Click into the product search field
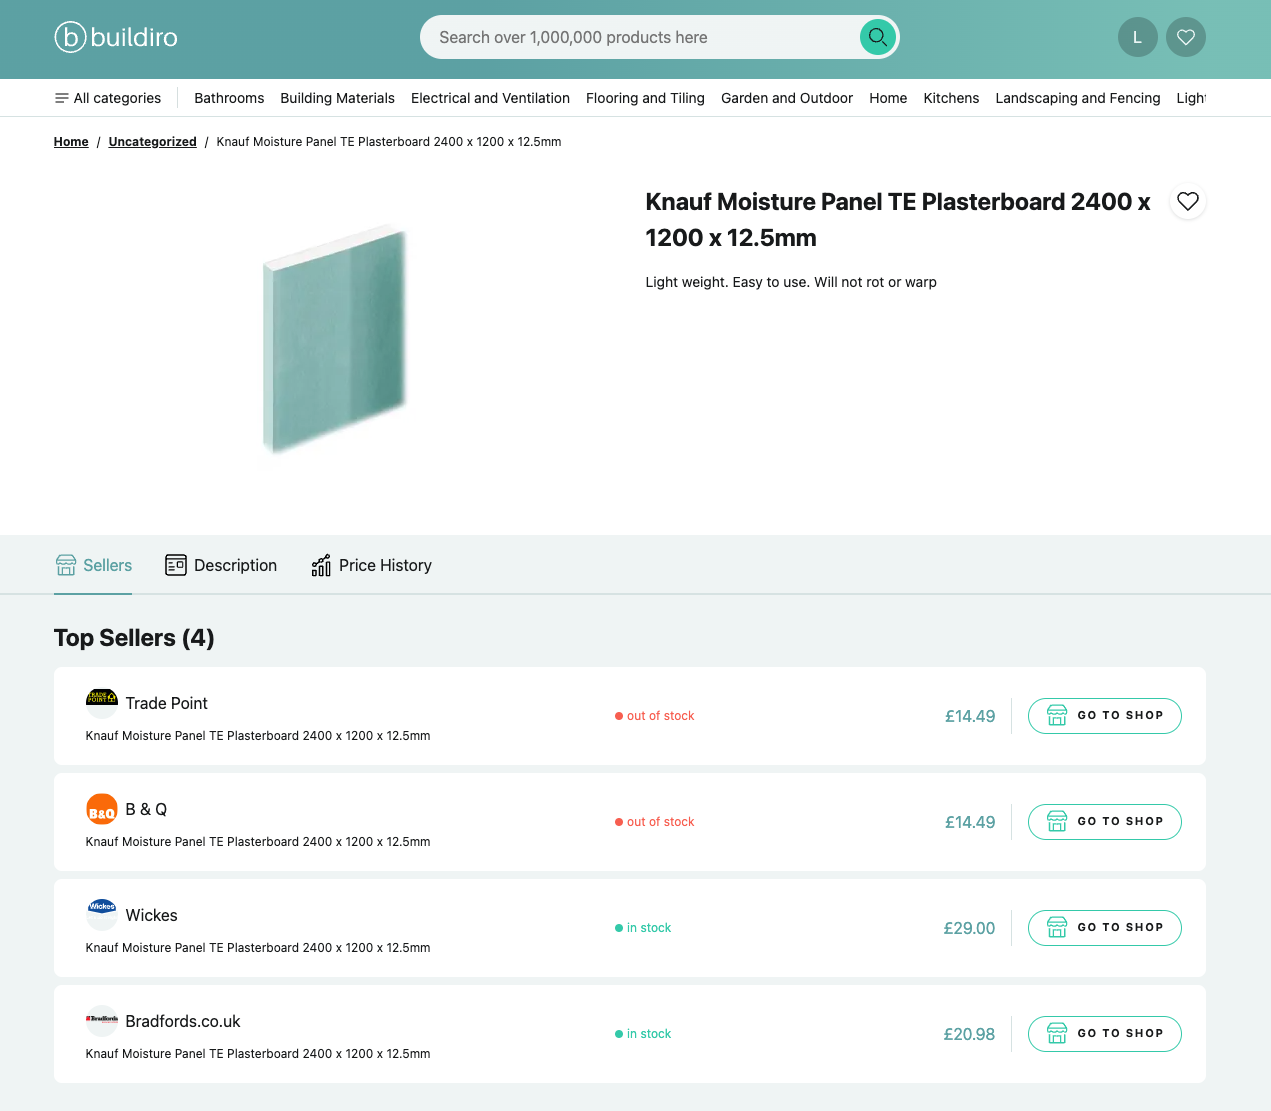The image size is (1271, 1111). pyautogui.click(x=640, y=37)
